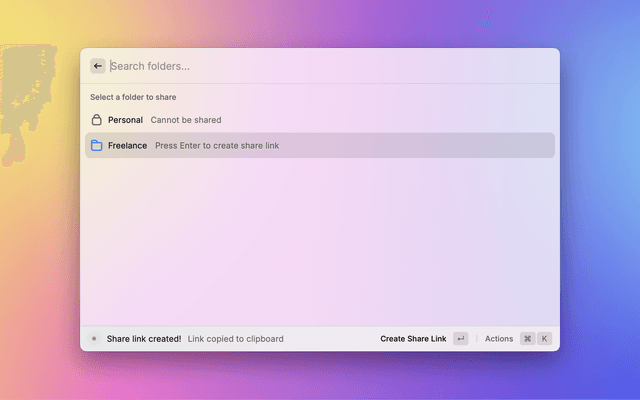Click Press Enter to create share link hint
Screen dimensions: 640x400
[217, 145]
